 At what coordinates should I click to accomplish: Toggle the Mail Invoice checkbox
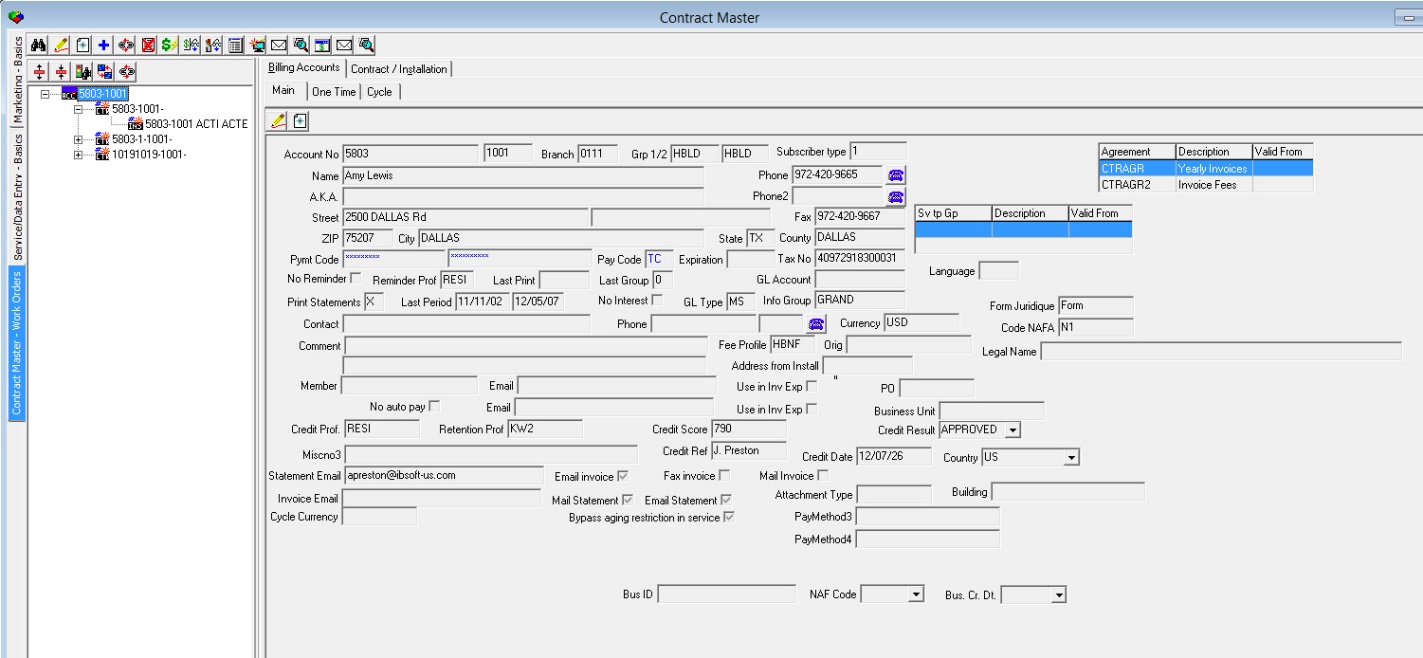tap(823, 475)
